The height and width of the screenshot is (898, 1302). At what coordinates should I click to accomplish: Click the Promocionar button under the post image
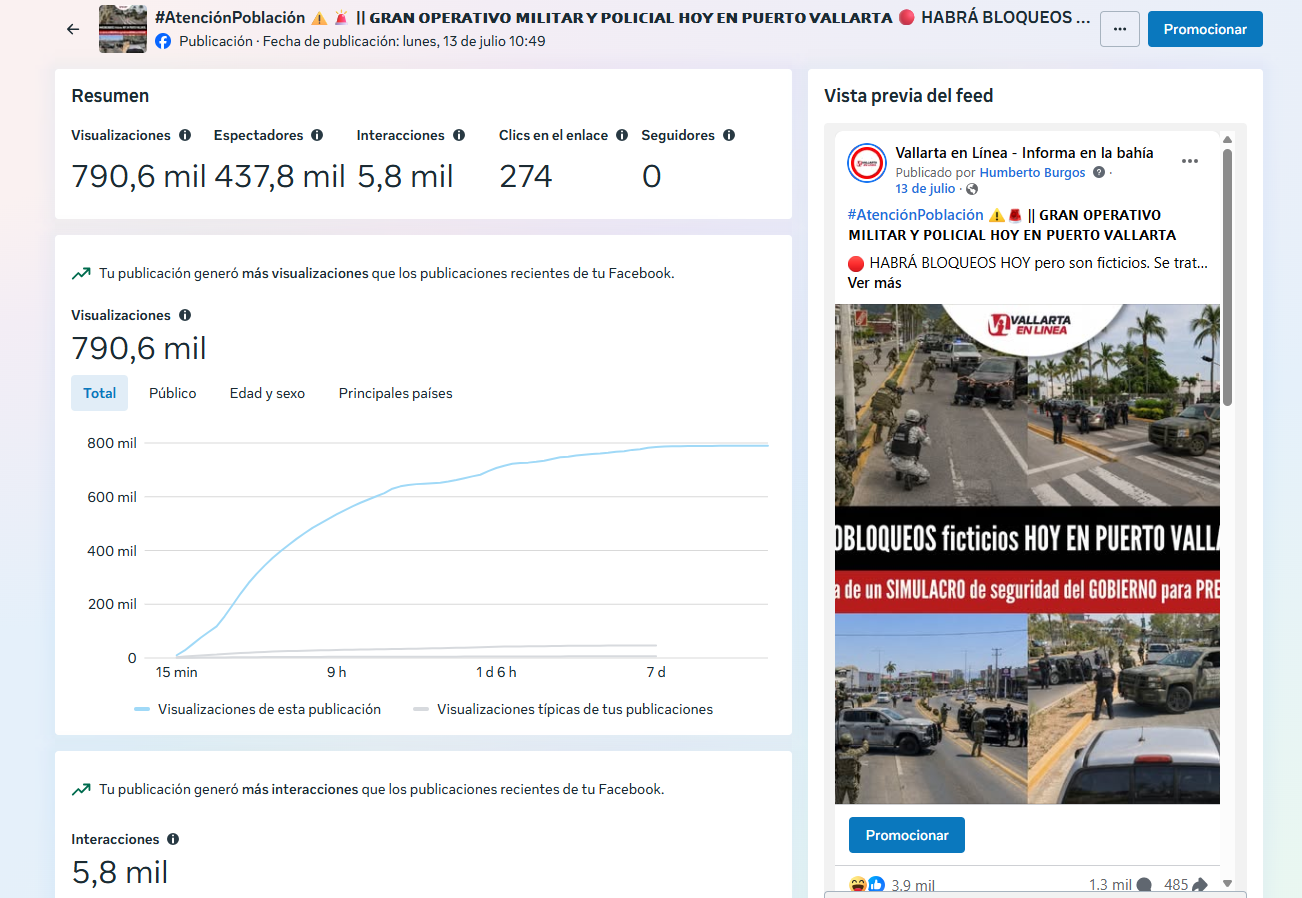coord(907,835)
